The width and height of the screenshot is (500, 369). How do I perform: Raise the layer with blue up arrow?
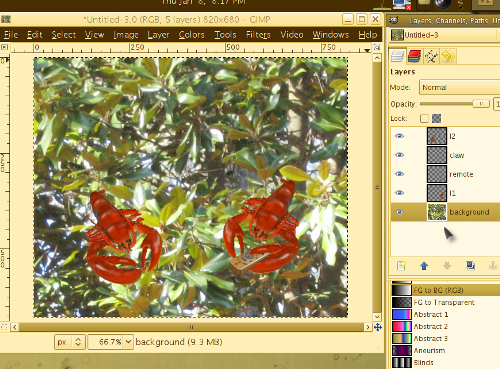coord(424,266)
